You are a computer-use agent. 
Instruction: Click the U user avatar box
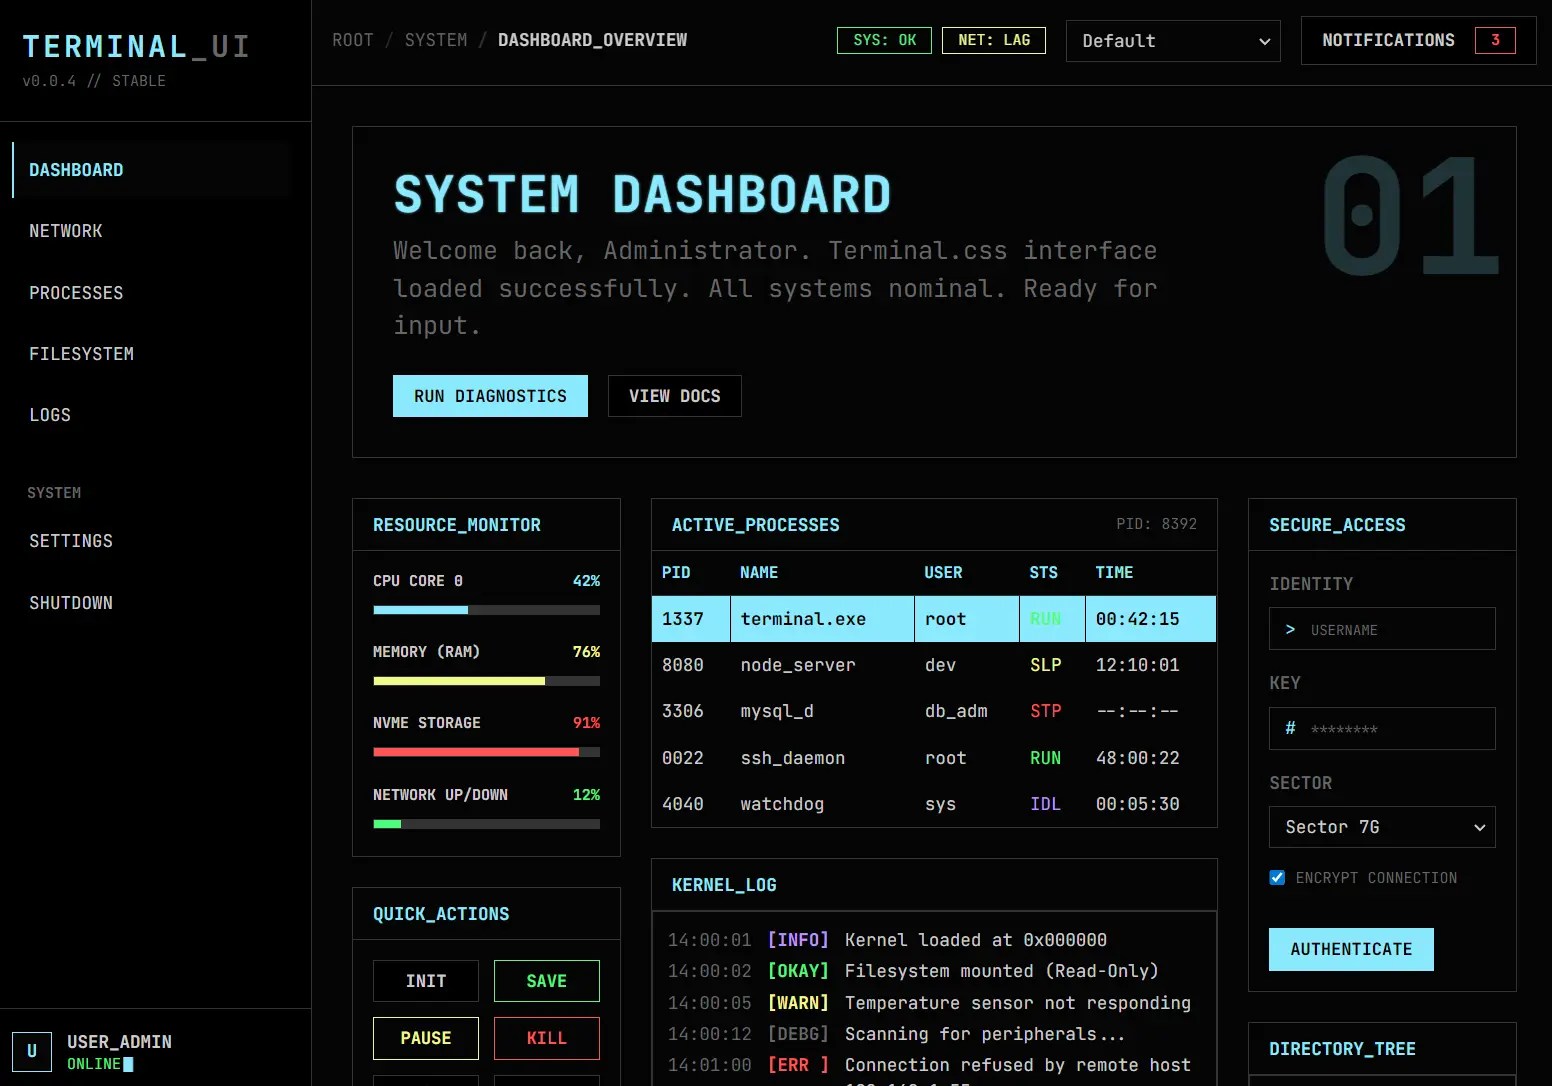(32, 1051)
